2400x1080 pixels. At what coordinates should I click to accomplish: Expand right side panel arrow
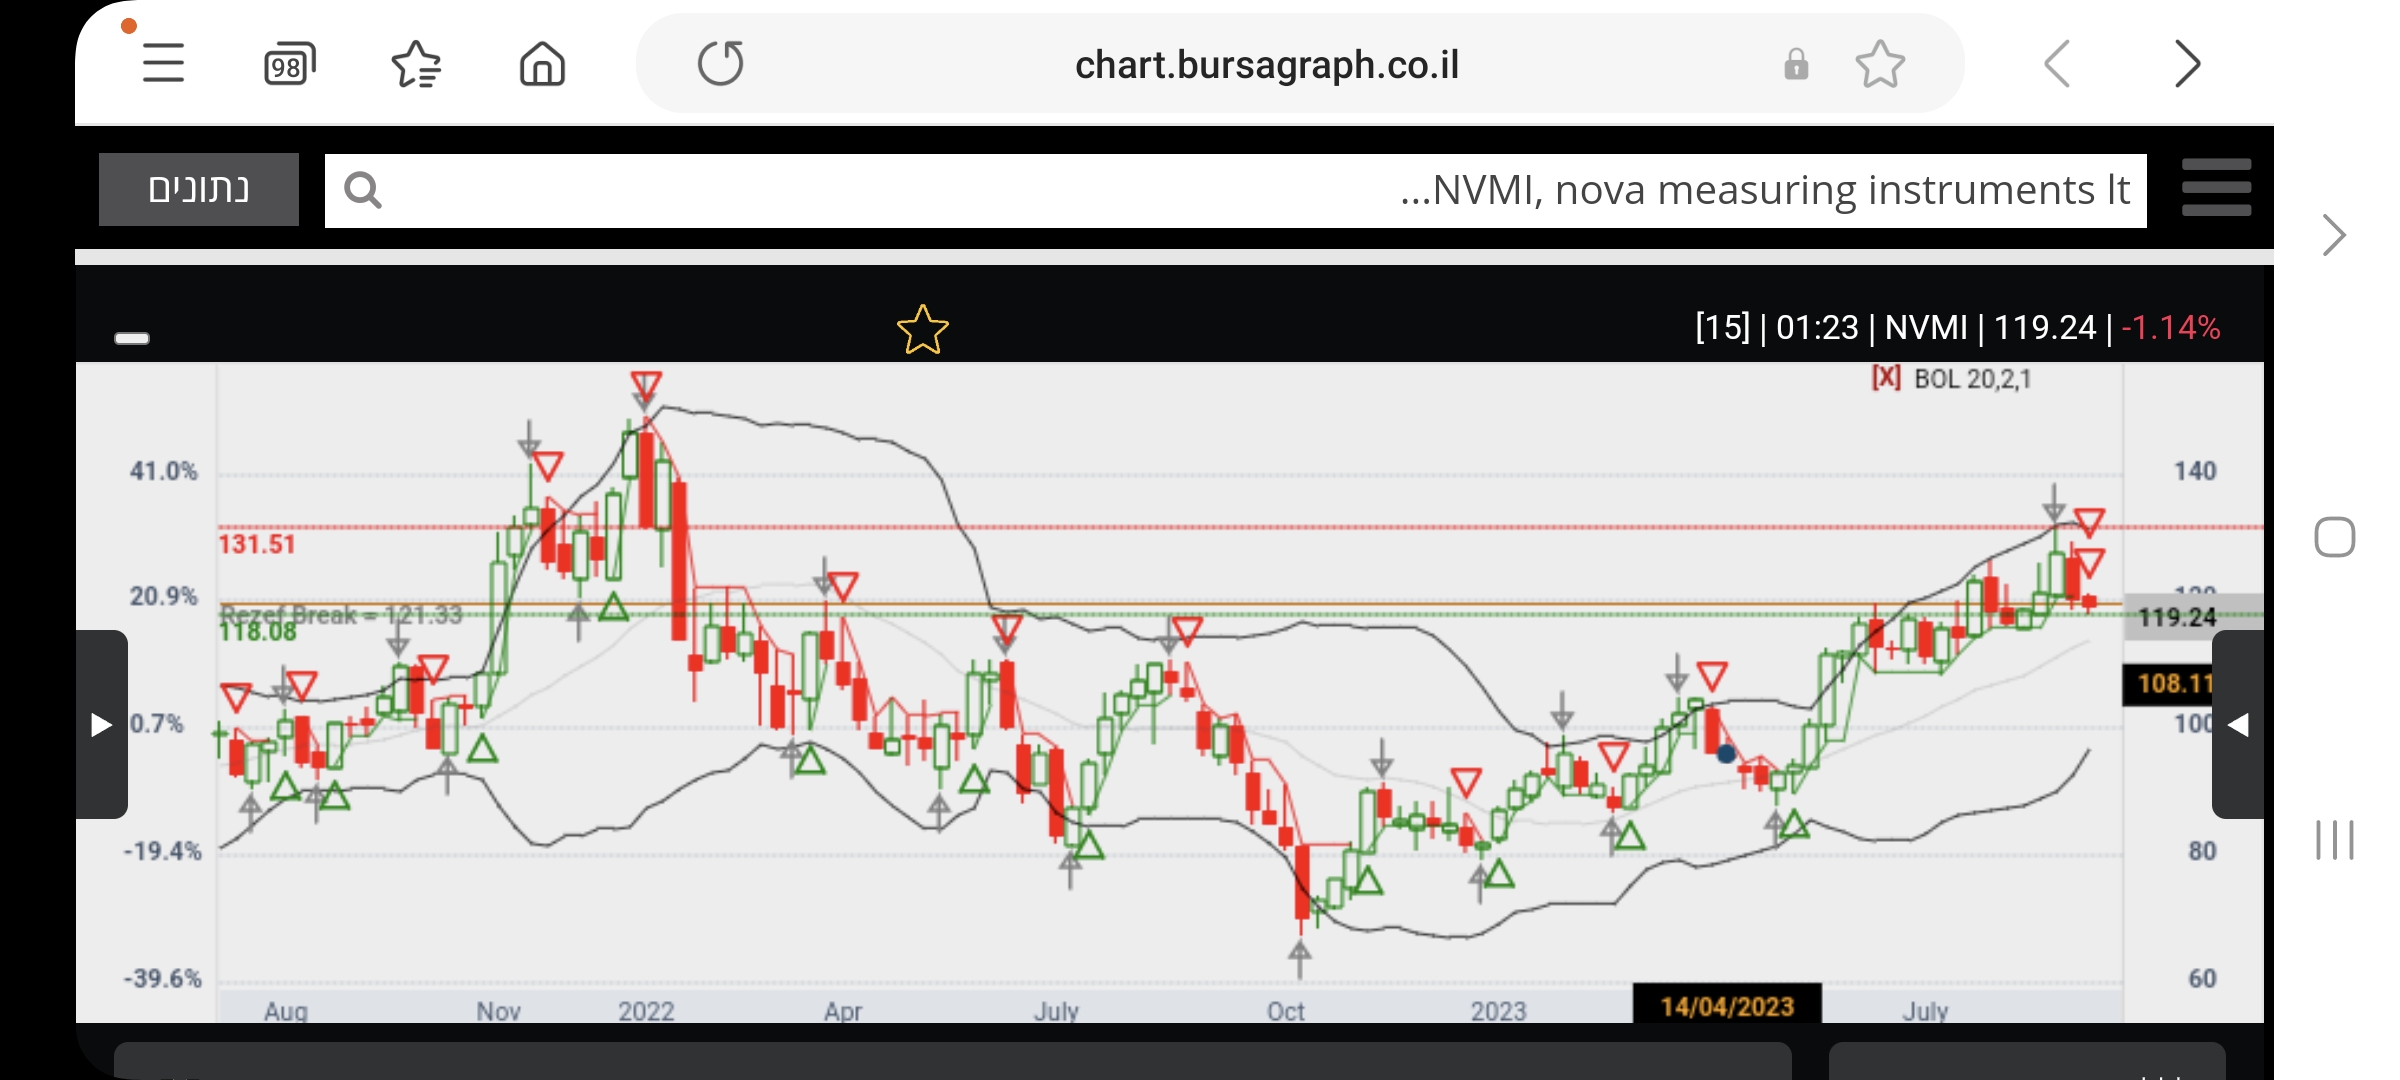point(2239,724)
